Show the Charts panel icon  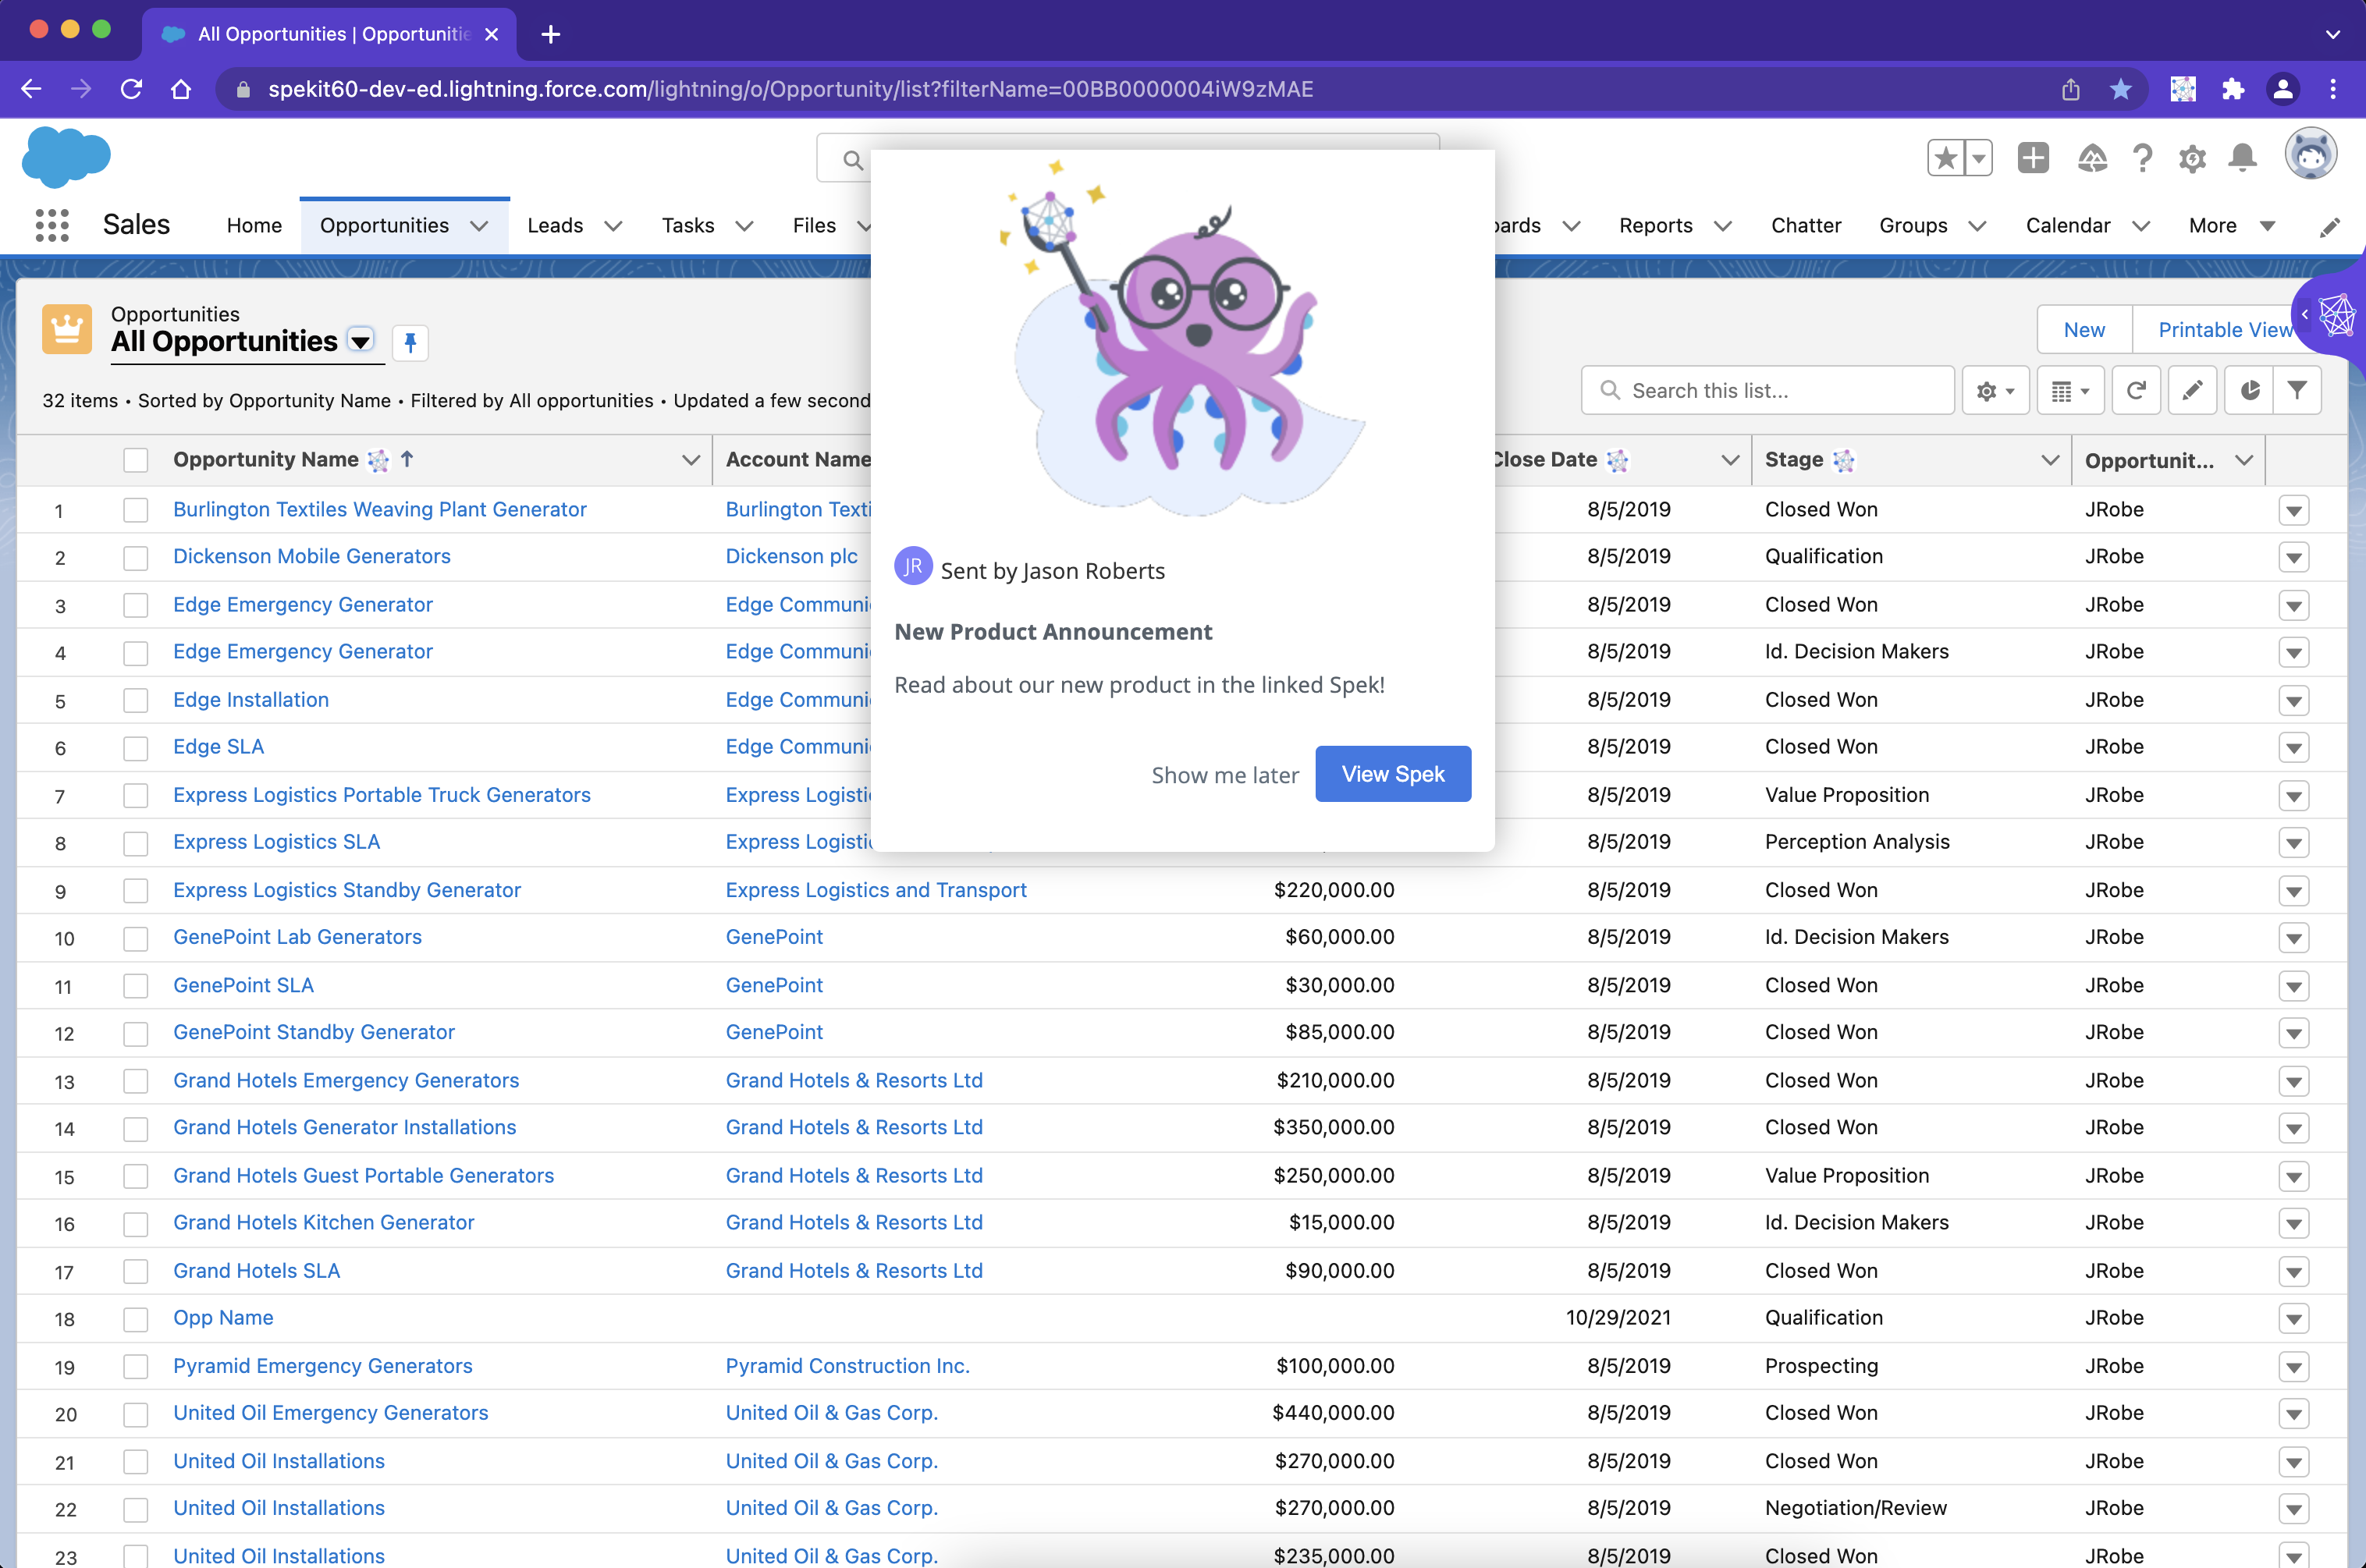(2249, 391)
